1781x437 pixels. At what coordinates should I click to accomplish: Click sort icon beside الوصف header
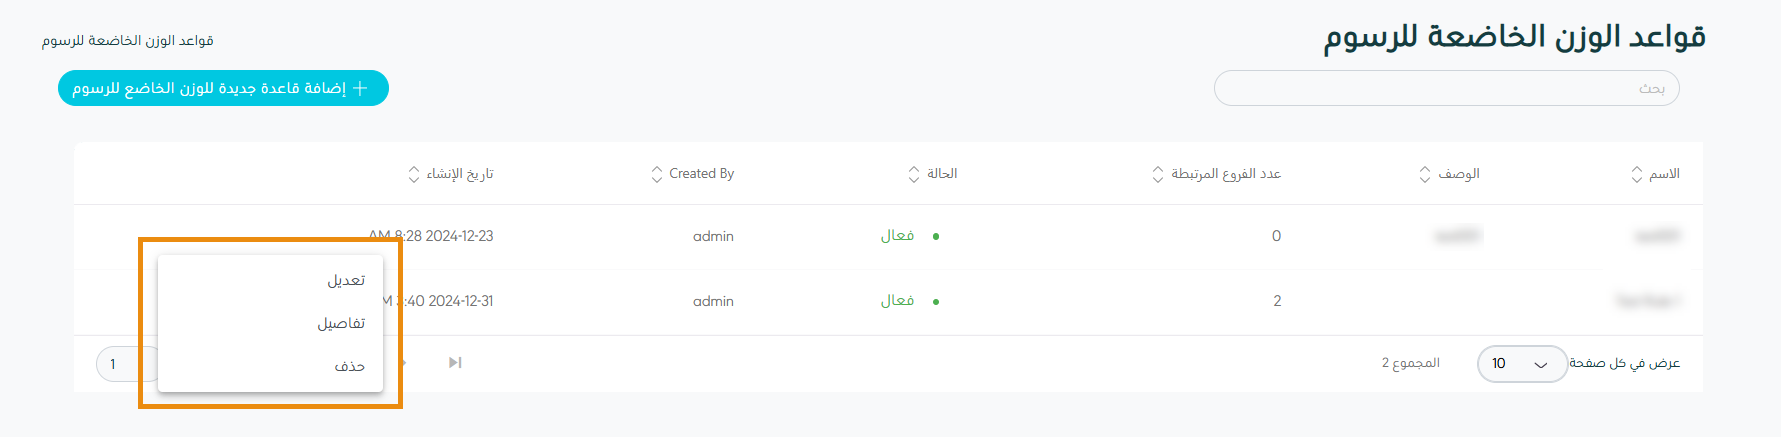1425,174
